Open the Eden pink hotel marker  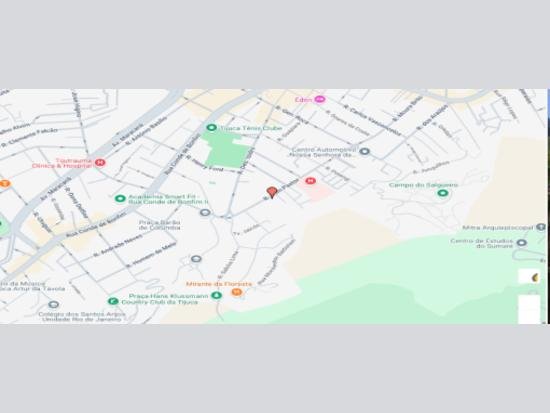click(320, 99)
